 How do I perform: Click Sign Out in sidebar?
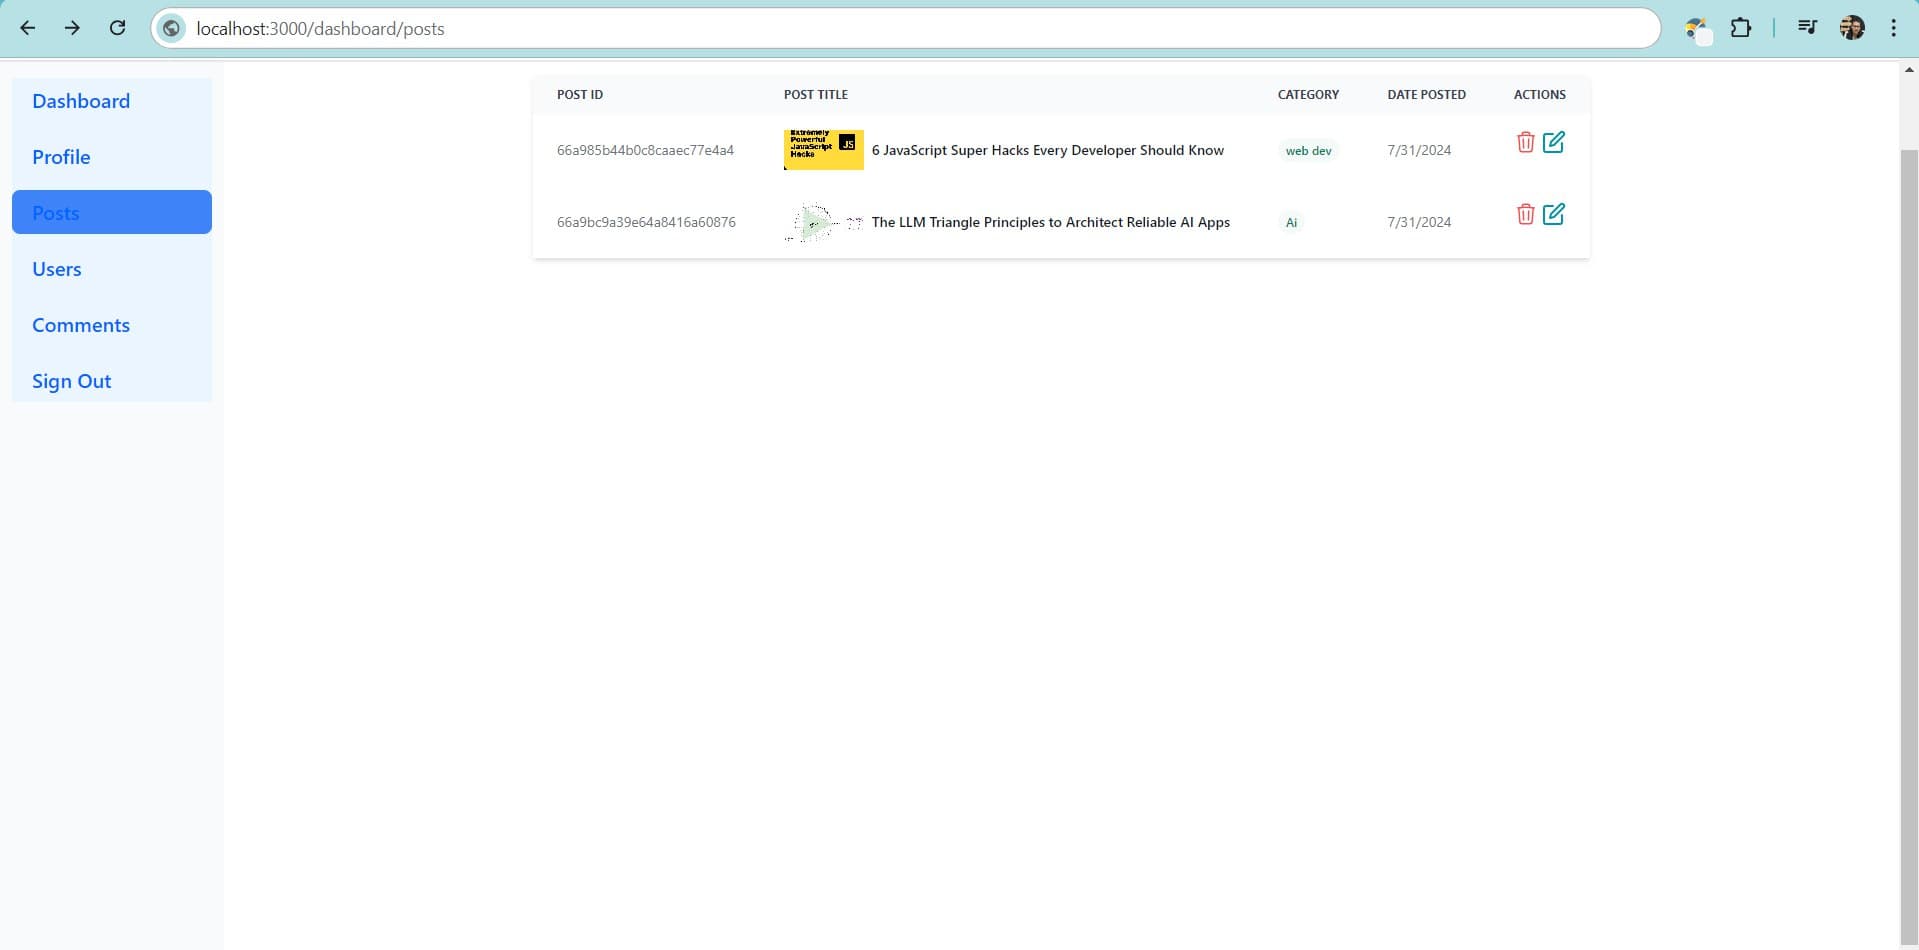click(x=71, y=381)
